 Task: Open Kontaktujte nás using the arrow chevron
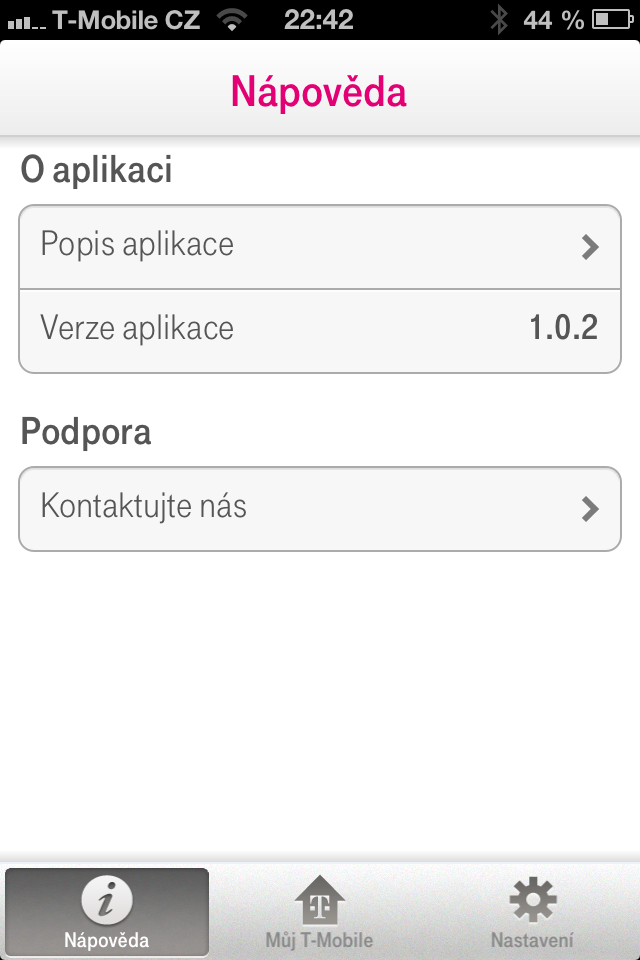click(592, 507)
